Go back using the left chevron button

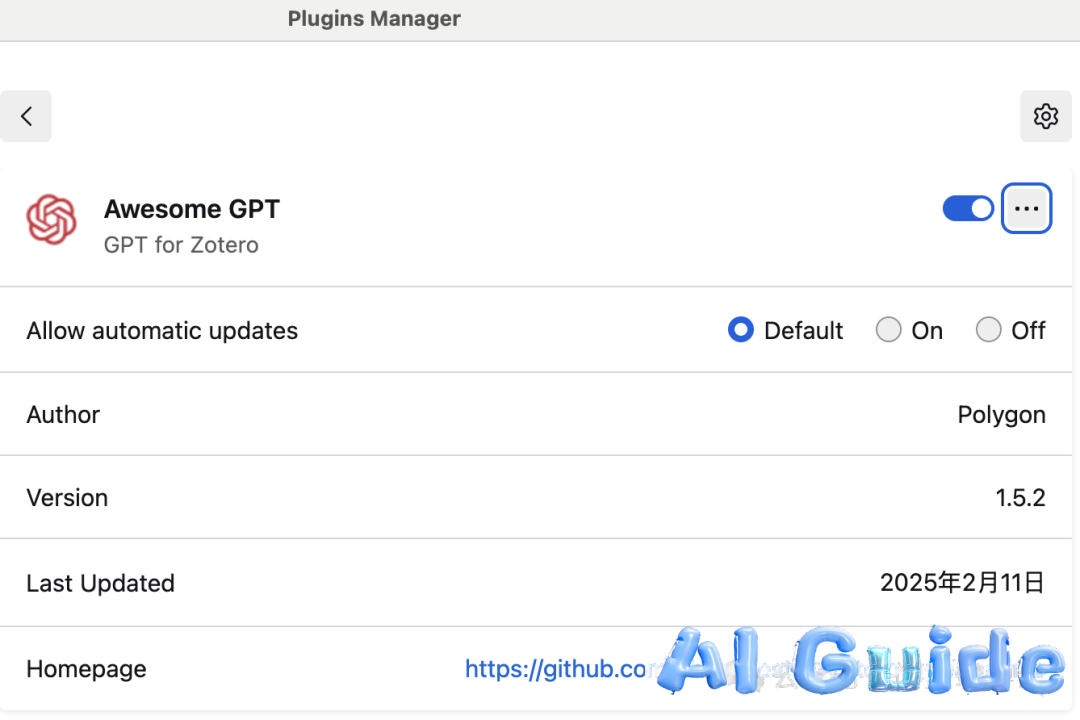click(x=25, y=116)
